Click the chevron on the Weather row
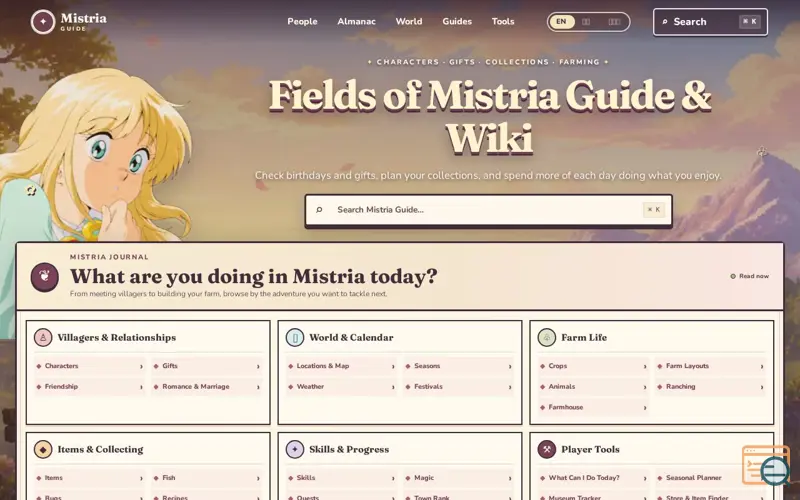Screen dimensions: 800x500 pyautogui.click(x=393, y=387)
